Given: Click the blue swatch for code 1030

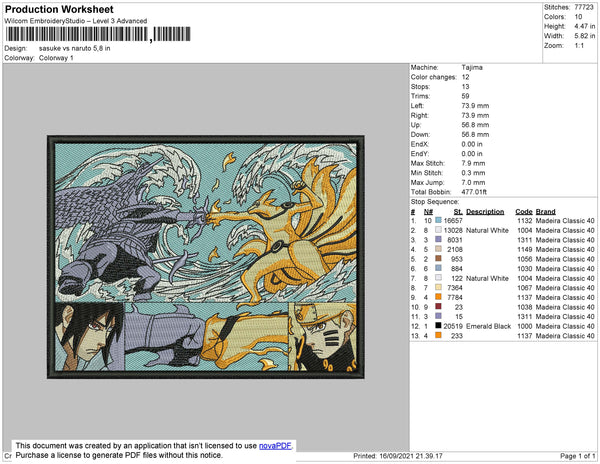Looking at the screenshot, I should (x=438, y=268).
